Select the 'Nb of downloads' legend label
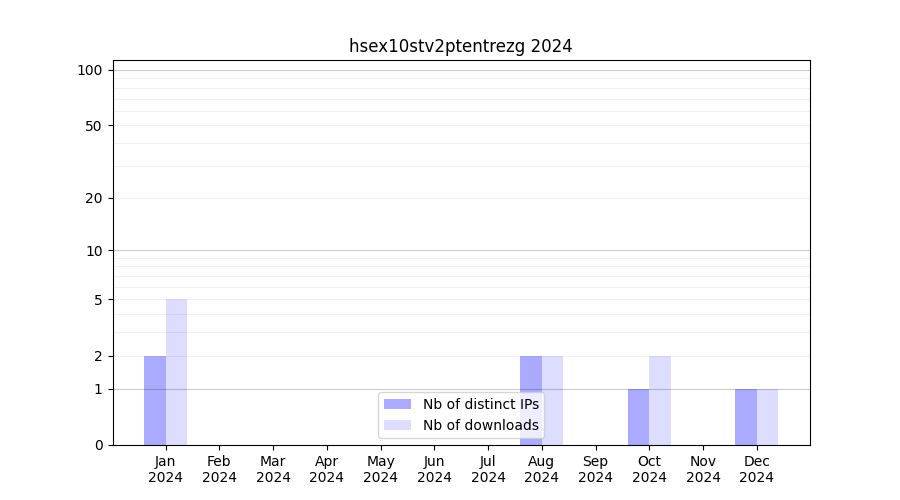 (x=480, y=425)
